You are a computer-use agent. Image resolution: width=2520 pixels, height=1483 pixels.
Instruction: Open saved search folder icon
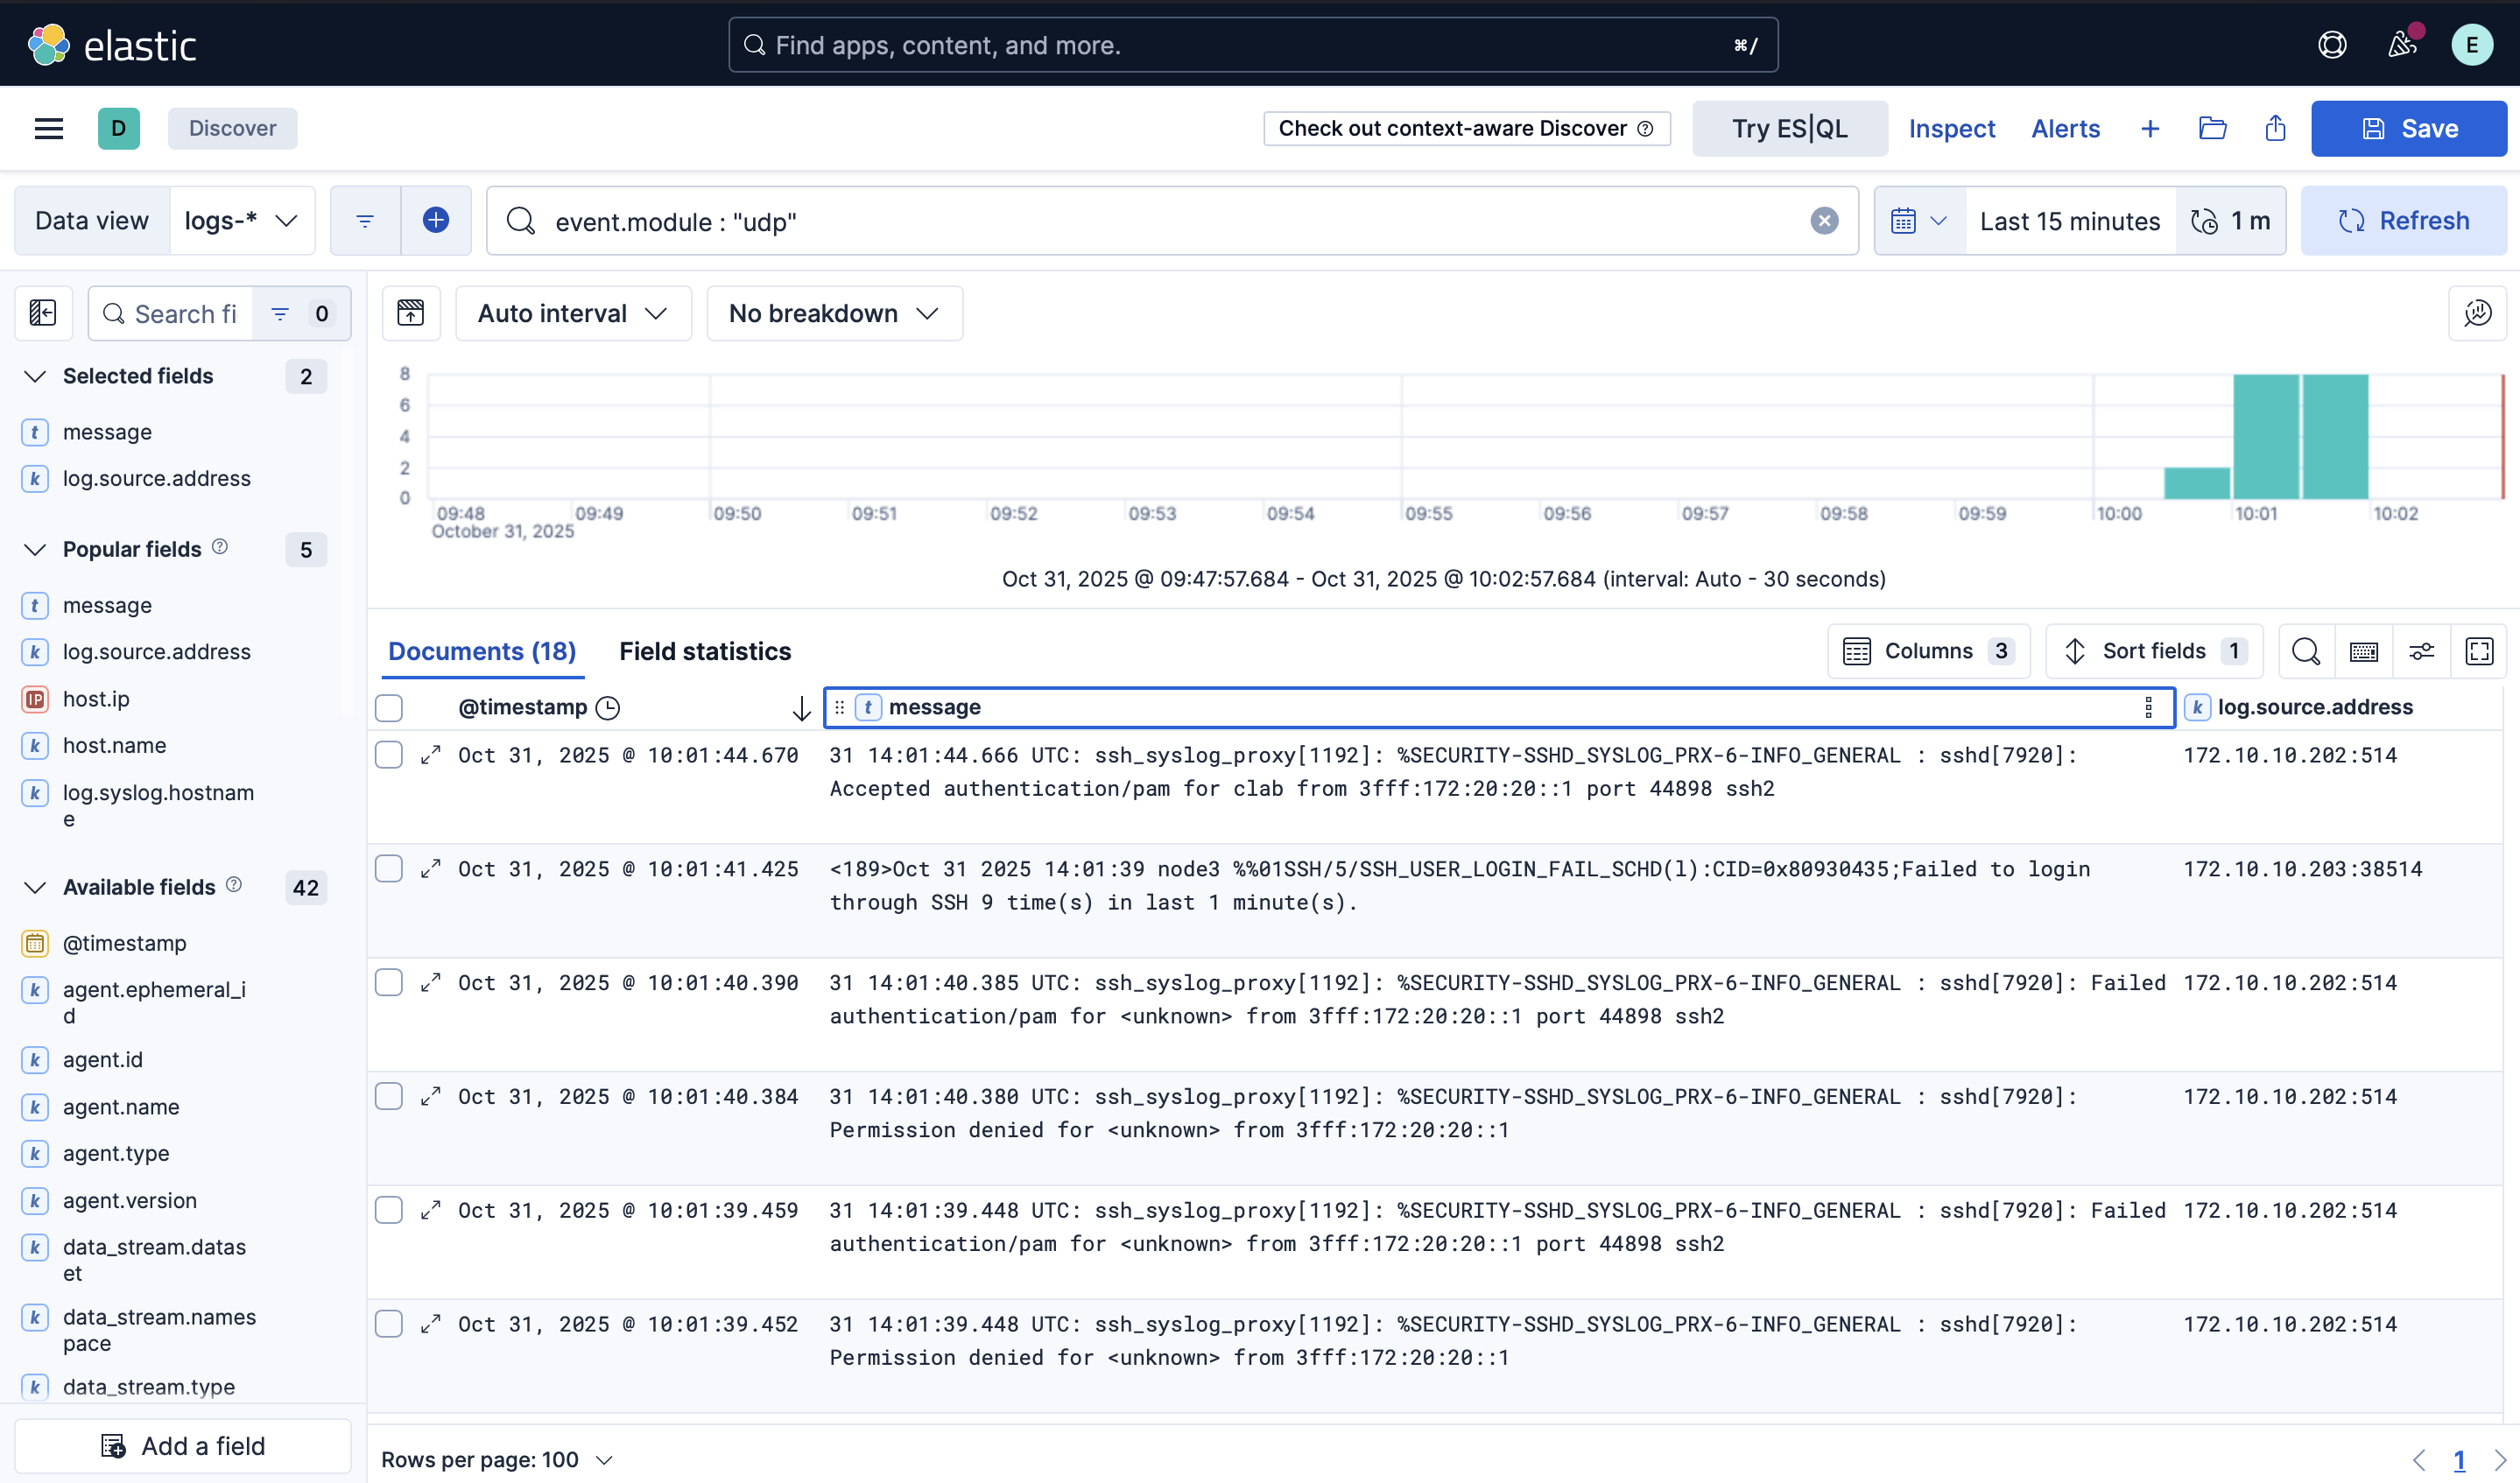click(x=2213, y=128)
